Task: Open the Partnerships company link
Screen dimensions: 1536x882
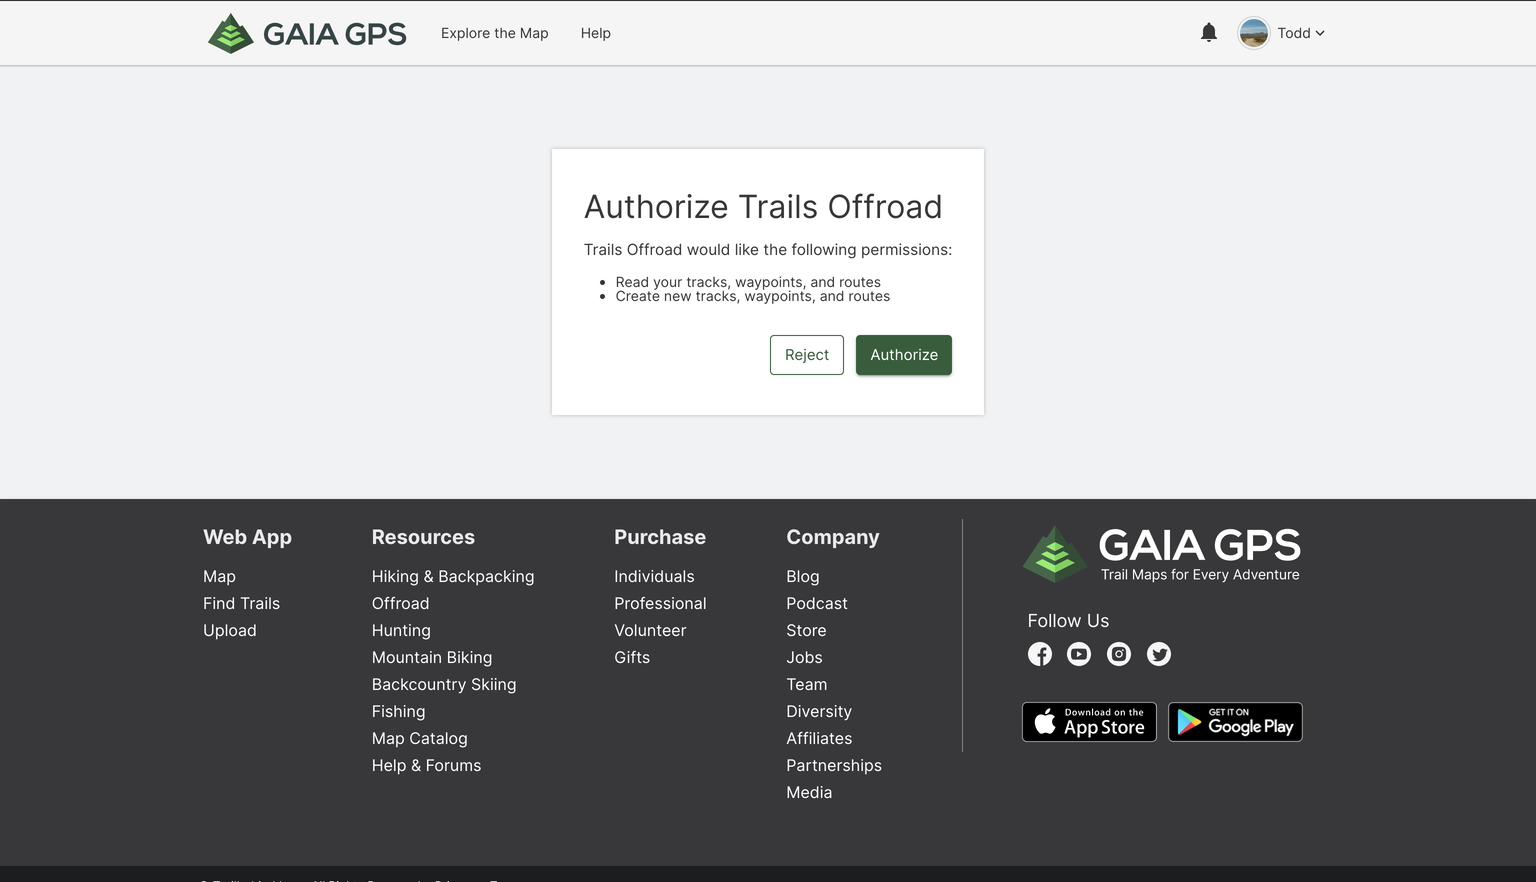Action: 834,766
